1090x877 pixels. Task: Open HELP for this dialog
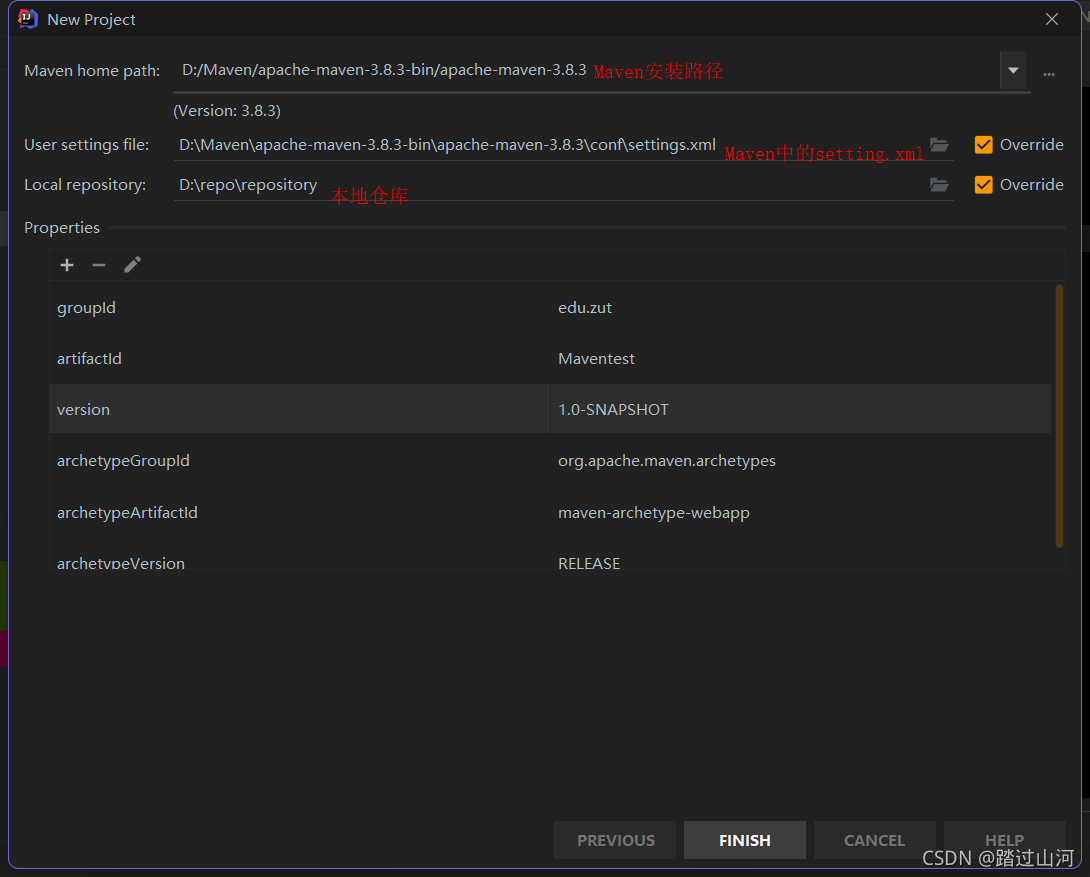click(x=1004, y=840)
